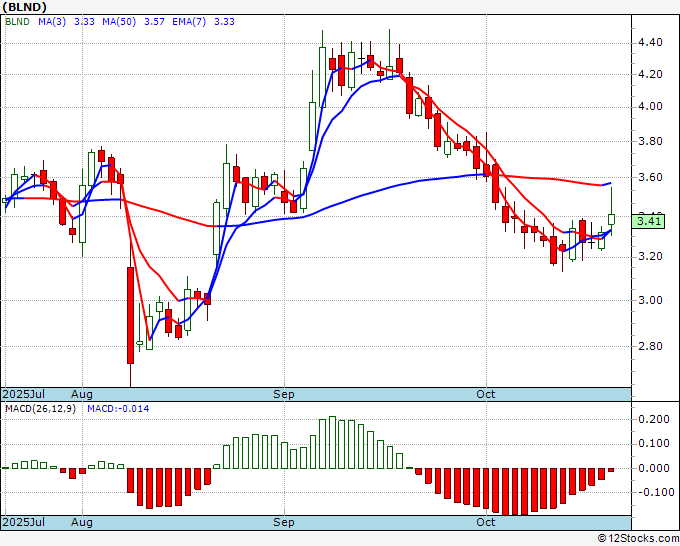
Task: Click the 3.60 price axis label
Action: (x=650, y=177)
